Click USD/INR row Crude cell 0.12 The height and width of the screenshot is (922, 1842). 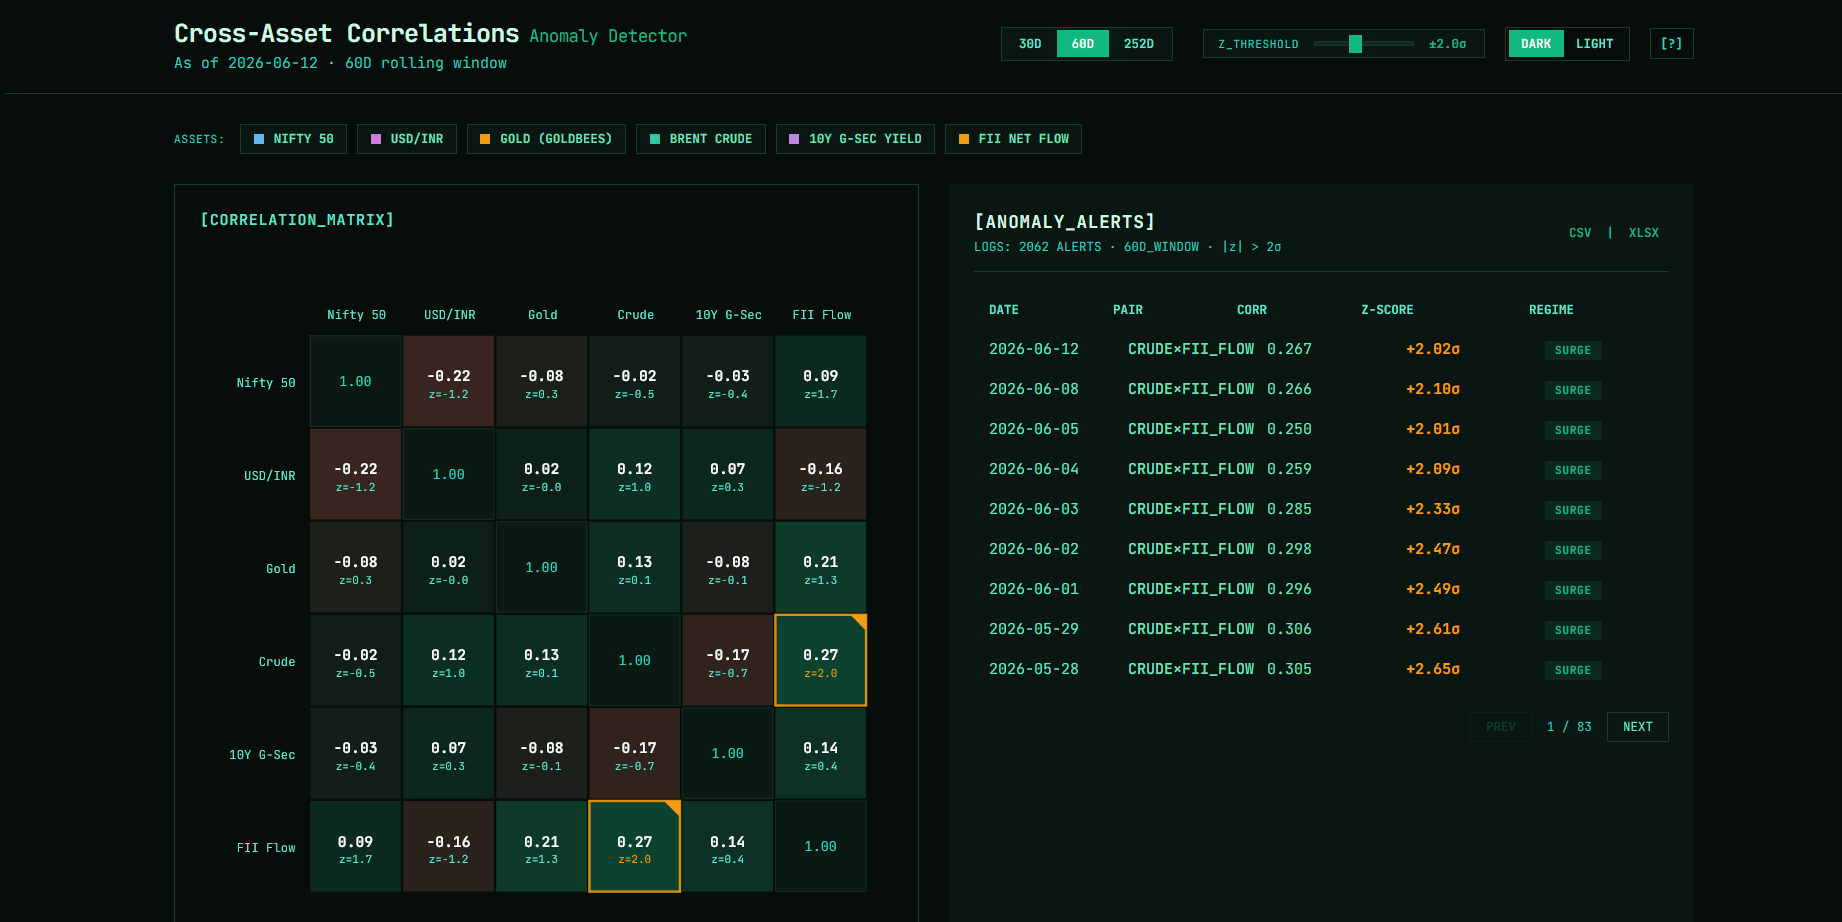click(x=635, y=475)
